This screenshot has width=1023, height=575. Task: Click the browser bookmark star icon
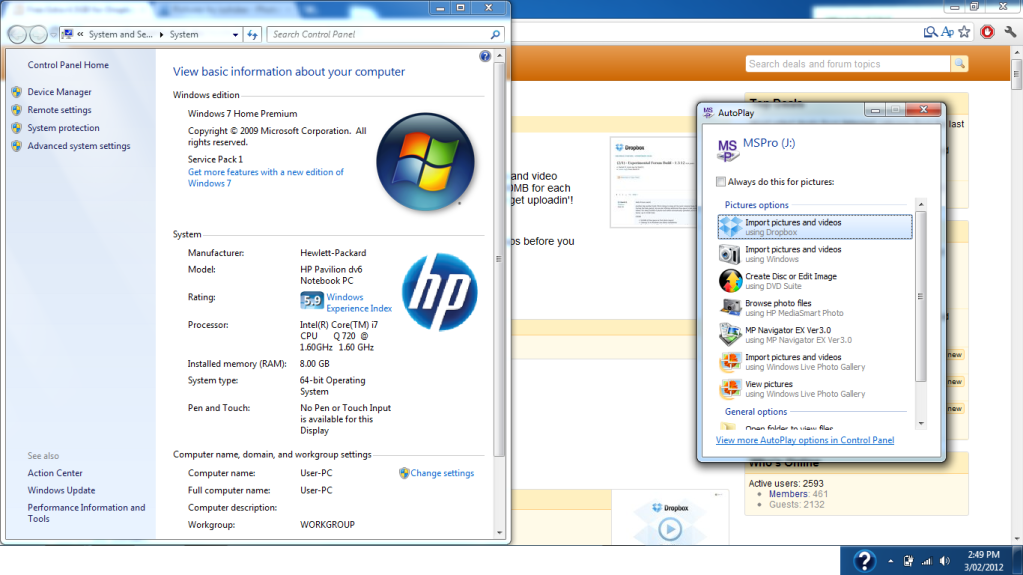tap(964, 32)
